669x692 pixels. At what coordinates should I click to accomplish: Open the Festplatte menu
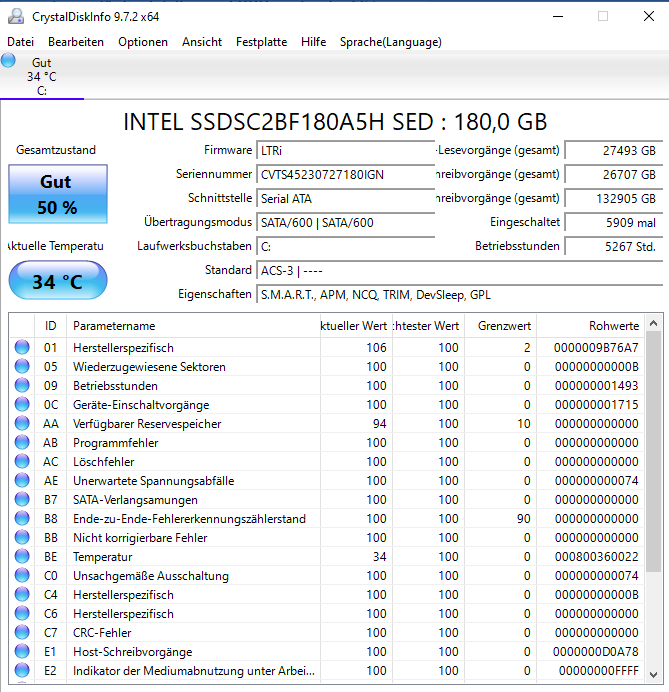pos(261,42)
